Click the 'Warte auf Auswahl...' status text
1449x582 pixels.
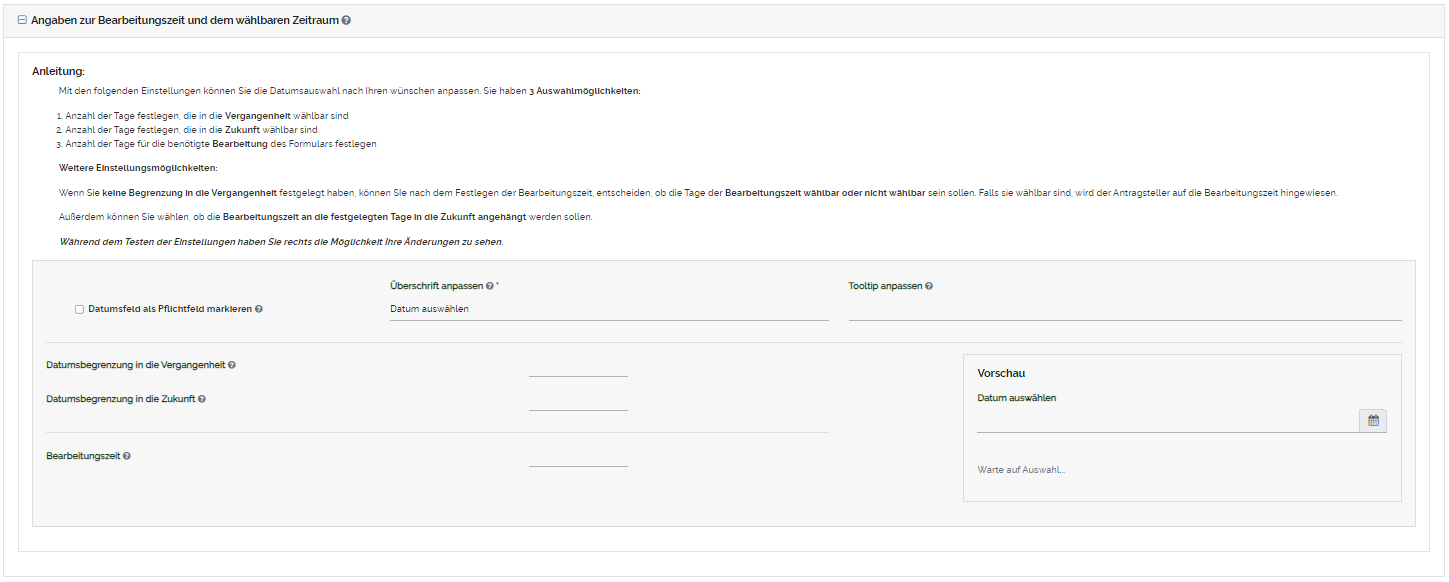click(1021, 470)
